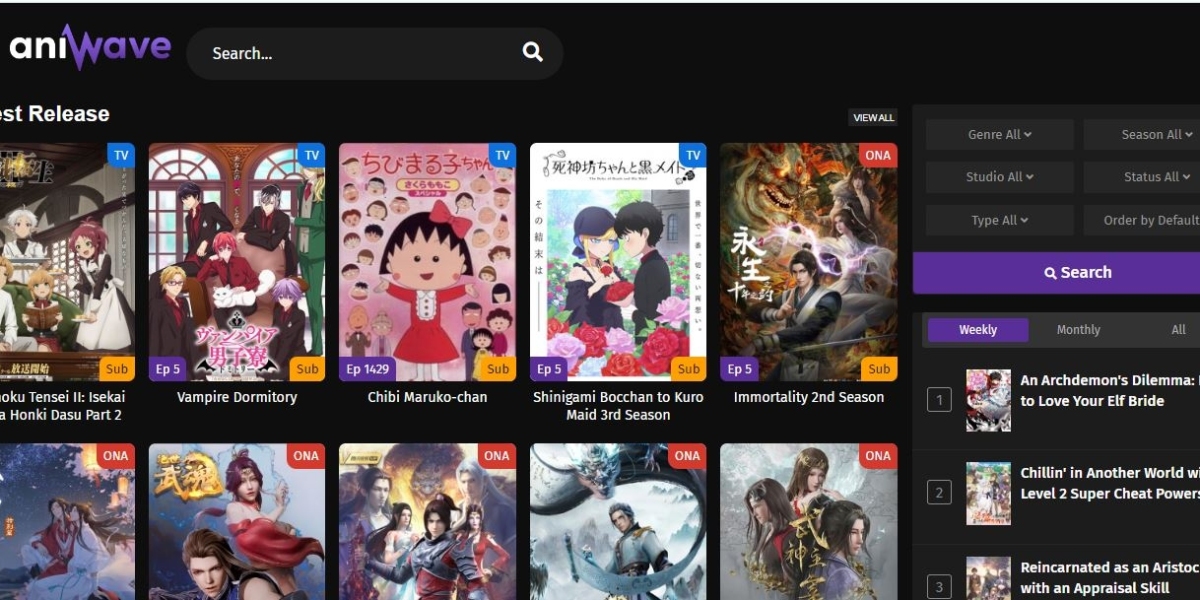Image resolution: width=1200 pixels, height=600 pixels.
Task: Click the ONA badge on Immortality 2nd Season
Action: [878, 155]
